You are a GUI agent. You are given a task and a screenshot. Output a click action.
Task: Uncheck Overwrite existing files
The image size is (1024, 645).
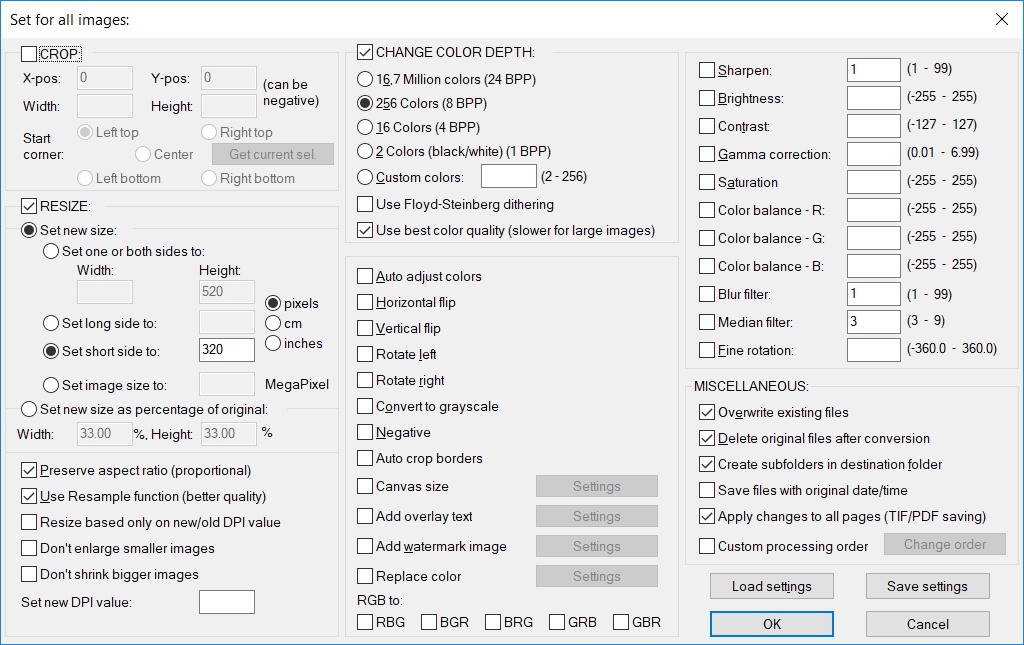(707, 412)
